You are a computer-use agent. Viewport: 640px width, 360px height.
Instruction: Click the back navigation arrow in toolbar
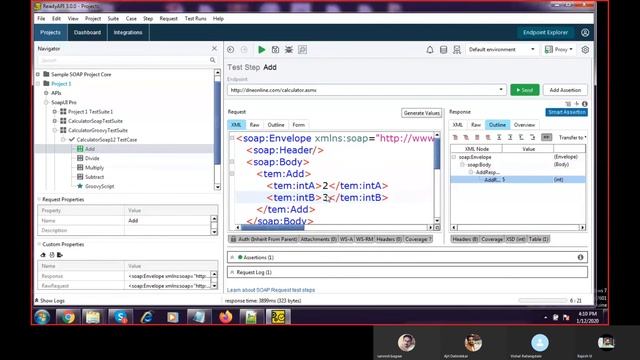(x=231, y=50)
